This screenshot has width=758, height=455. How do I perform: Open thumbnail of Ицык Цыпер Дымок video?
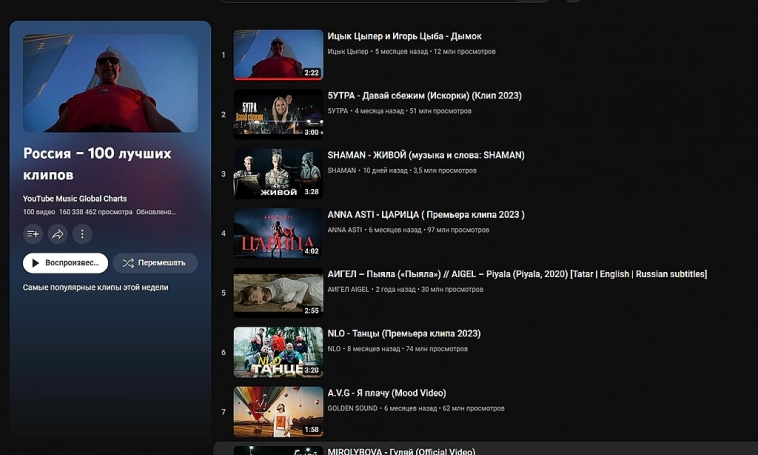(278, 55)
